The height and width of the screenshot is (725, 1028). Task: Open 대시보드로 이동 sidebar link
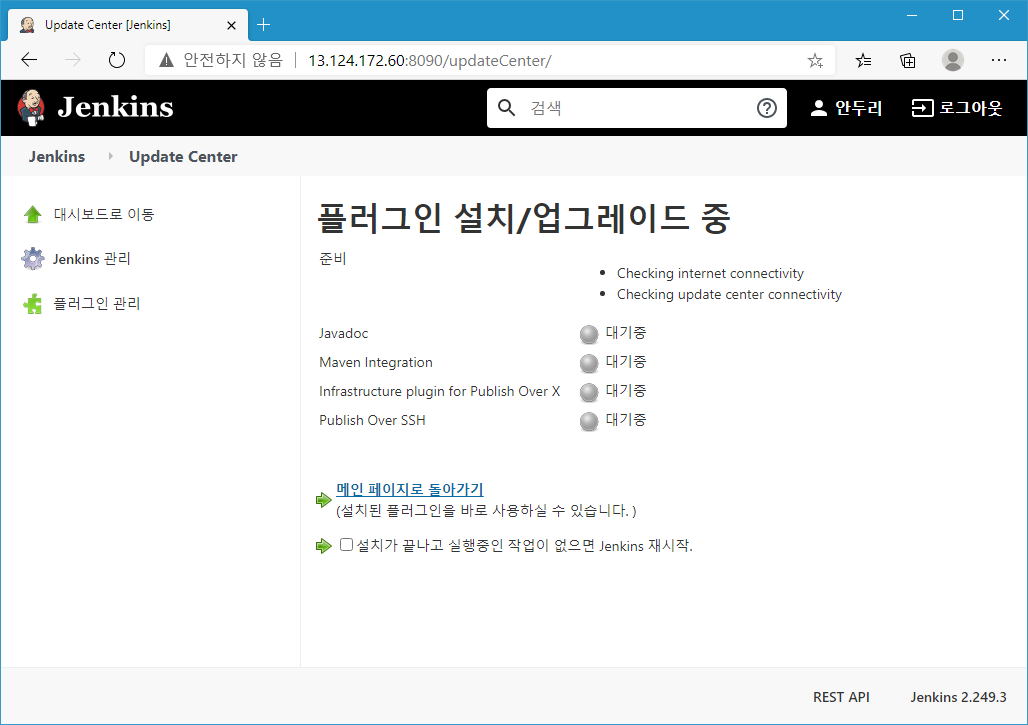[104, 214]
